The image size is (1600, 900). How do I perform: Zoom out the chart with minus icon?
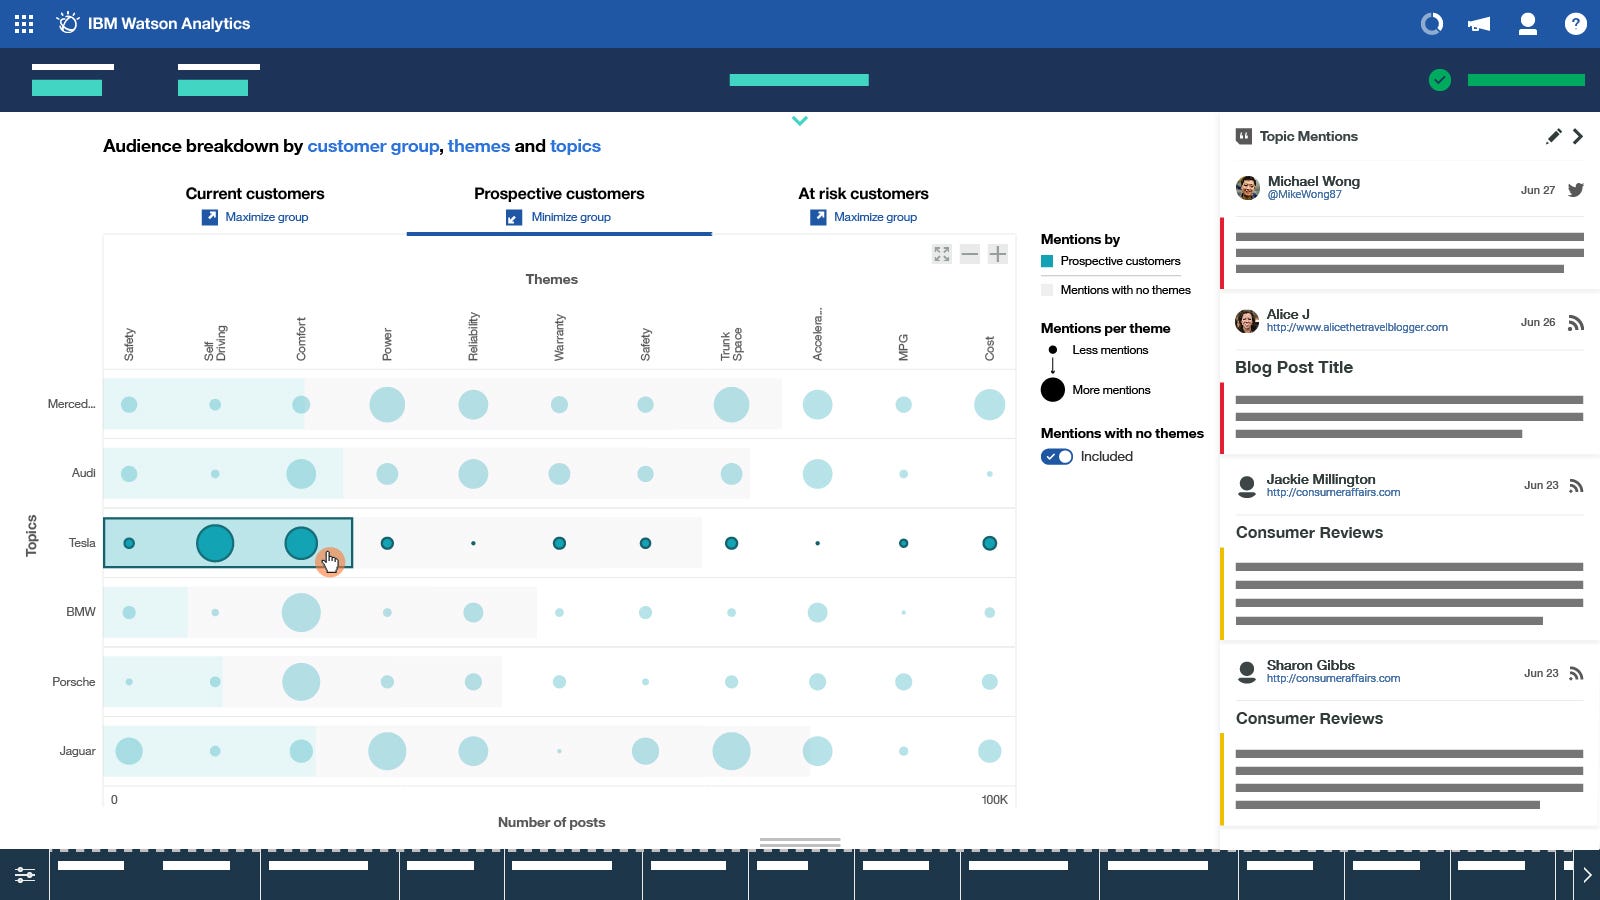point(970,254)
